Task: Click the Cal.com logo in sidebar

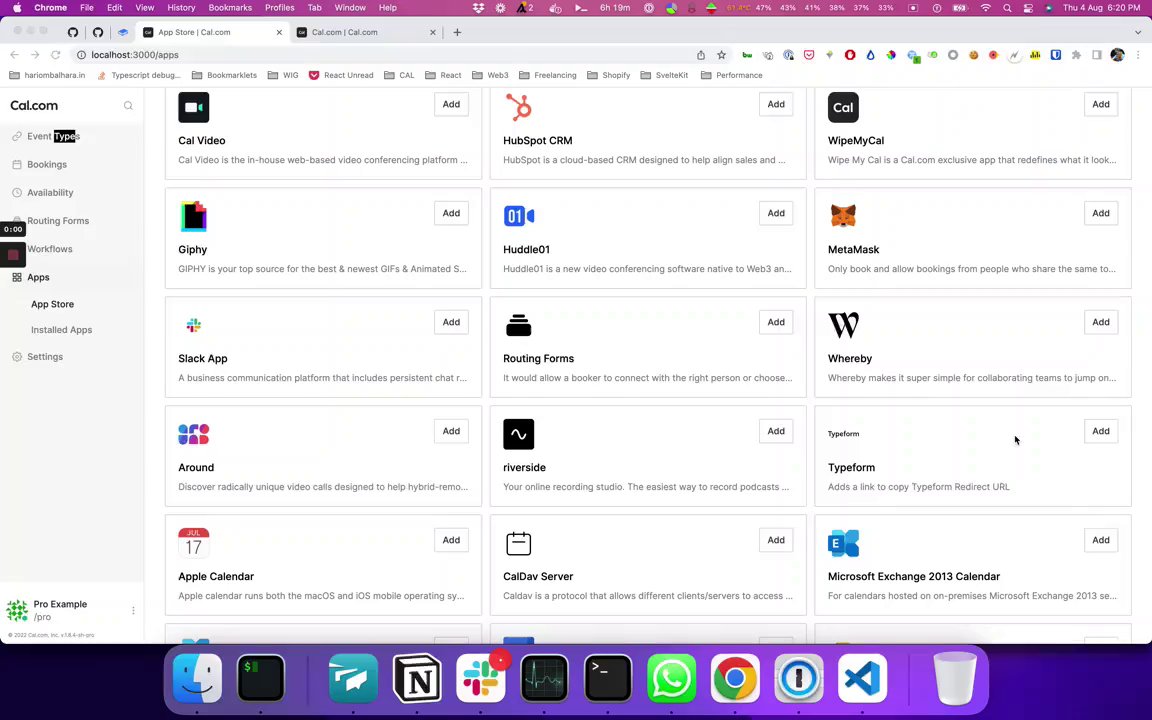Action: coord(34,106)
